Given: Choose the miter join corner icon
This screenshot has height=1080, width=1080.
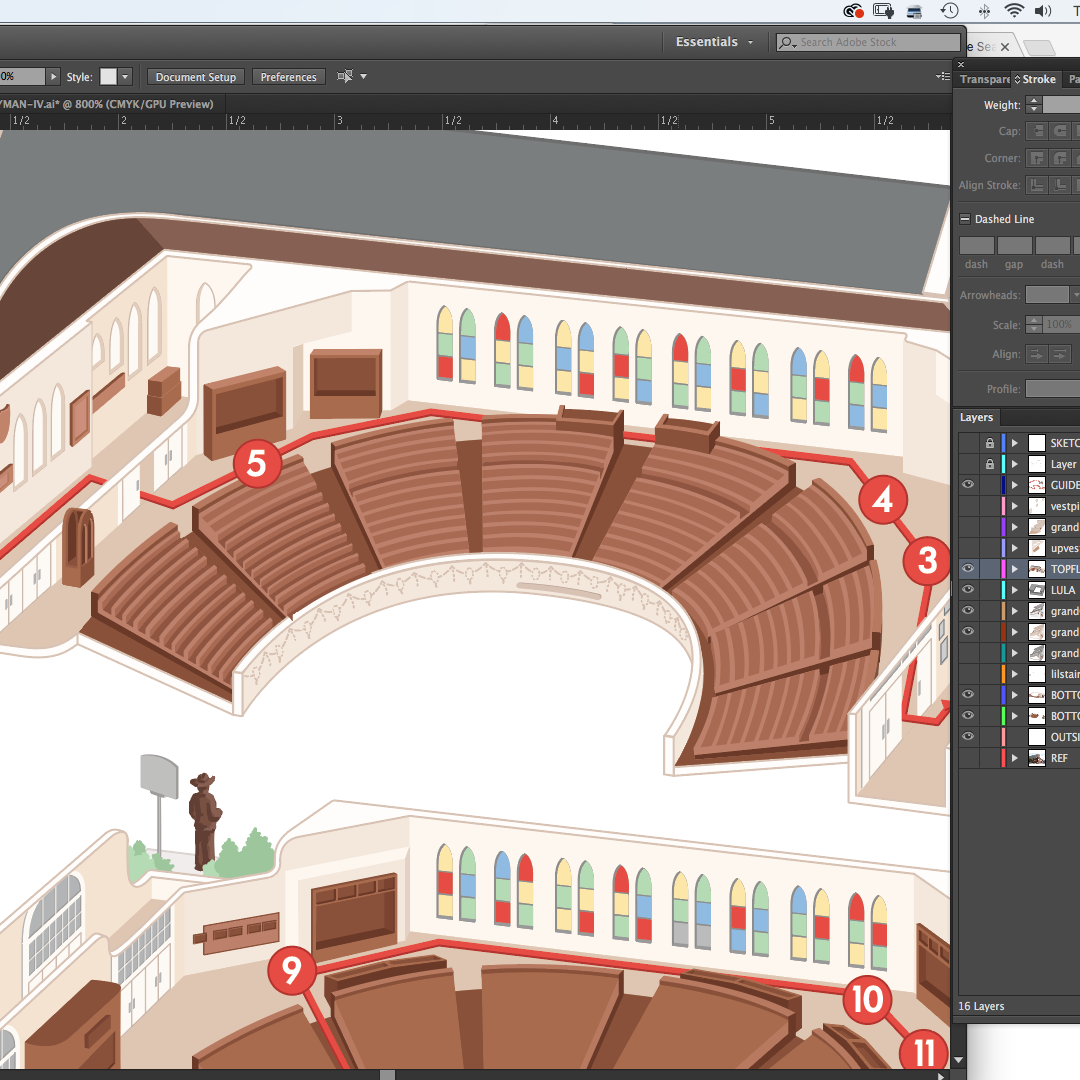Looking at the screenshot, I should coord(1037,158).
